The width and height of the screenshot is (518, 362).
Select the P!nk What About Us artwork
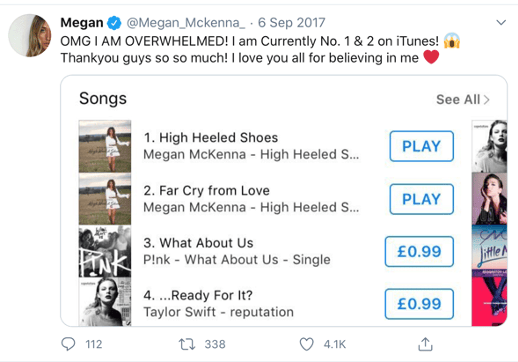click(105, 251)
